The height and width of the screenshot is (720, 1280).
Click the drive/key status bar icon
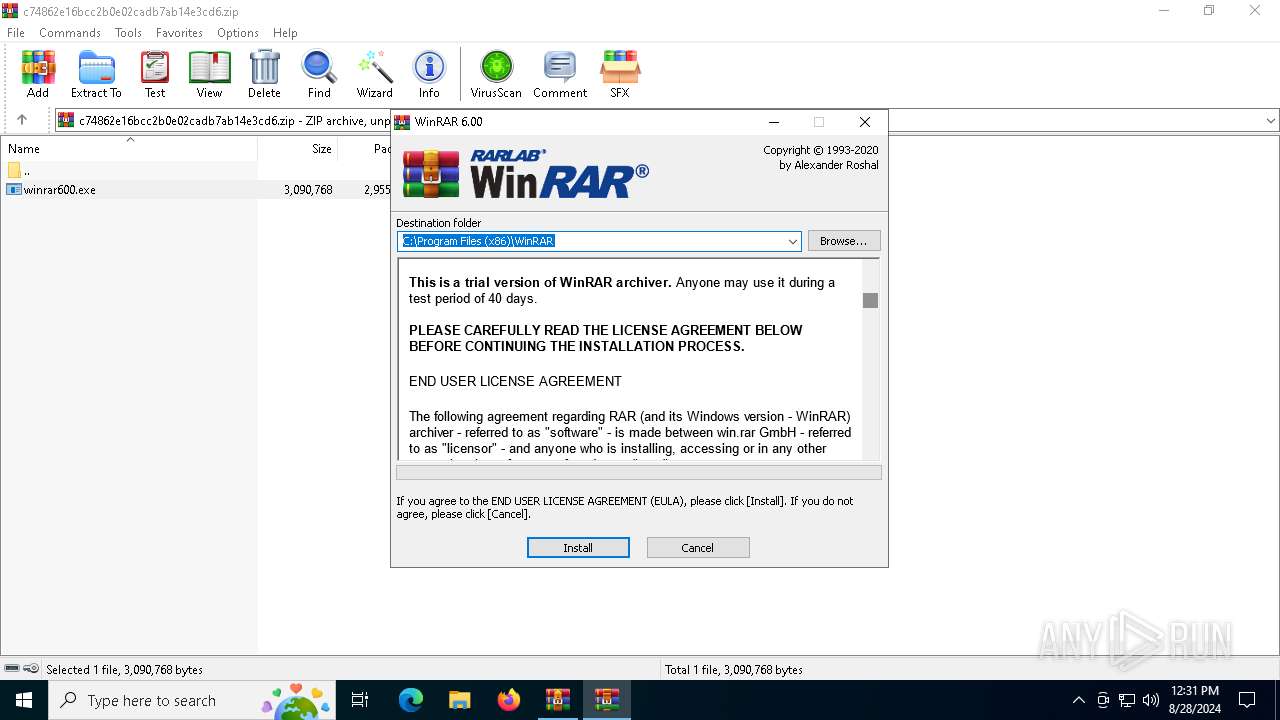(21, 669)
